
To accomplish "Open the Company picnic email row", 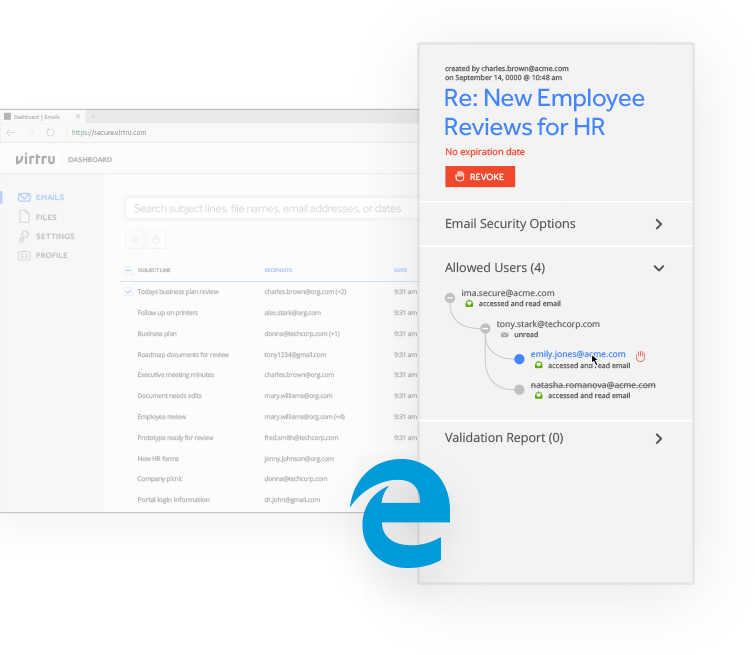I will tap(160, 479).
